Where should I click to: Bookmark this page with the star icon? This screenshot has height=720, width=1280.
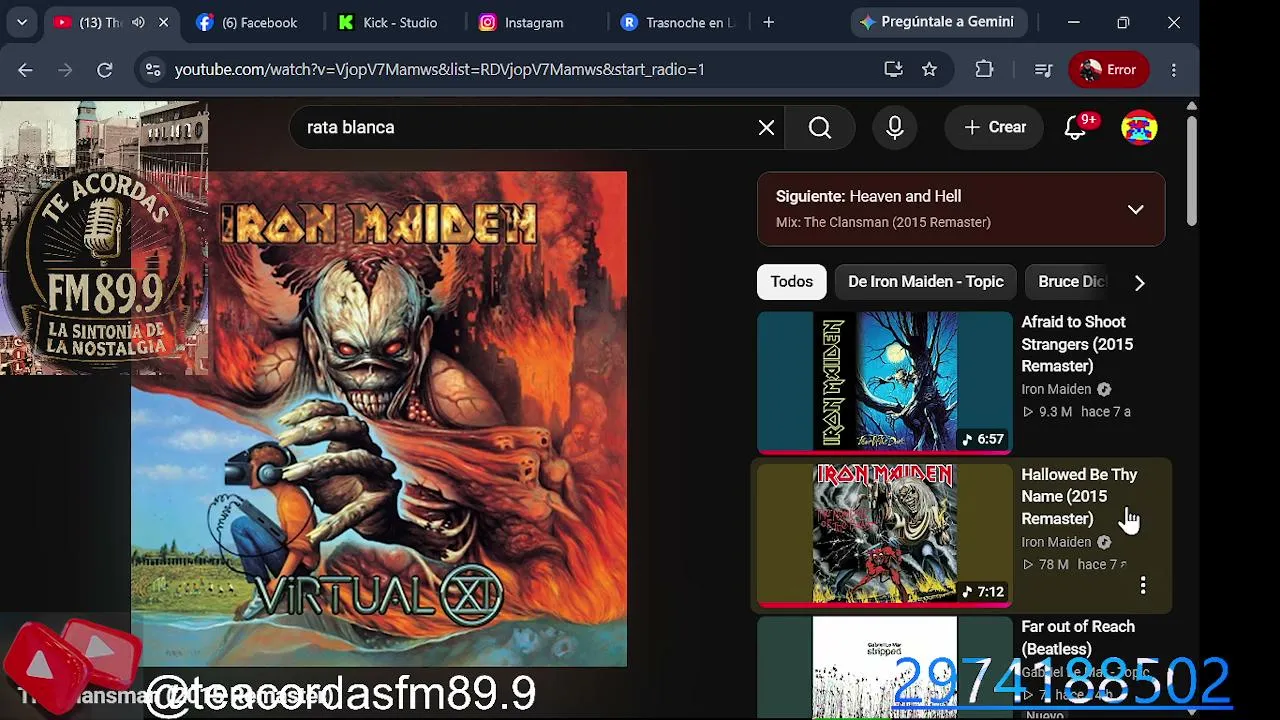click(929, 69)
